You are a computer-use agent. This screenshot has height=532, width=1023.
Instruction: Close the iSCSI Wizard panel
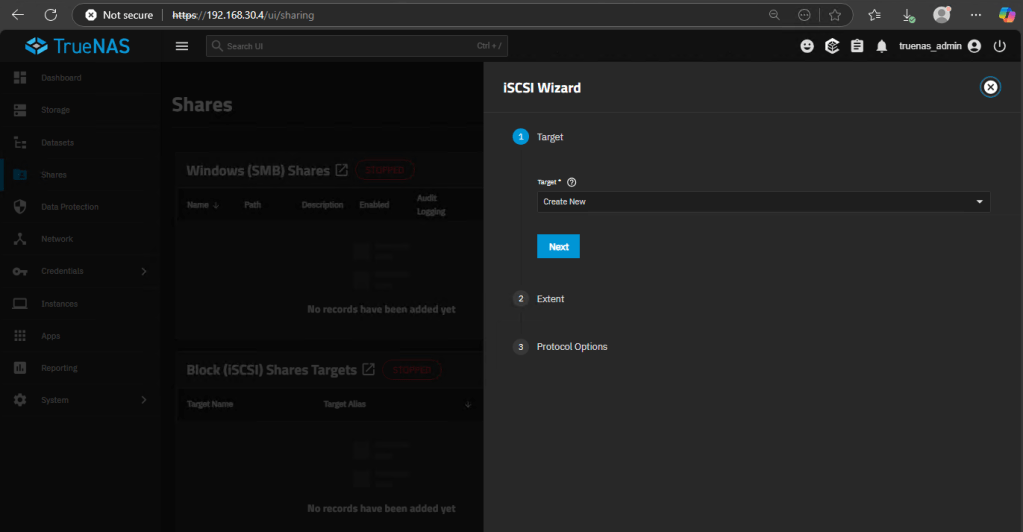[x=990, y=87]
